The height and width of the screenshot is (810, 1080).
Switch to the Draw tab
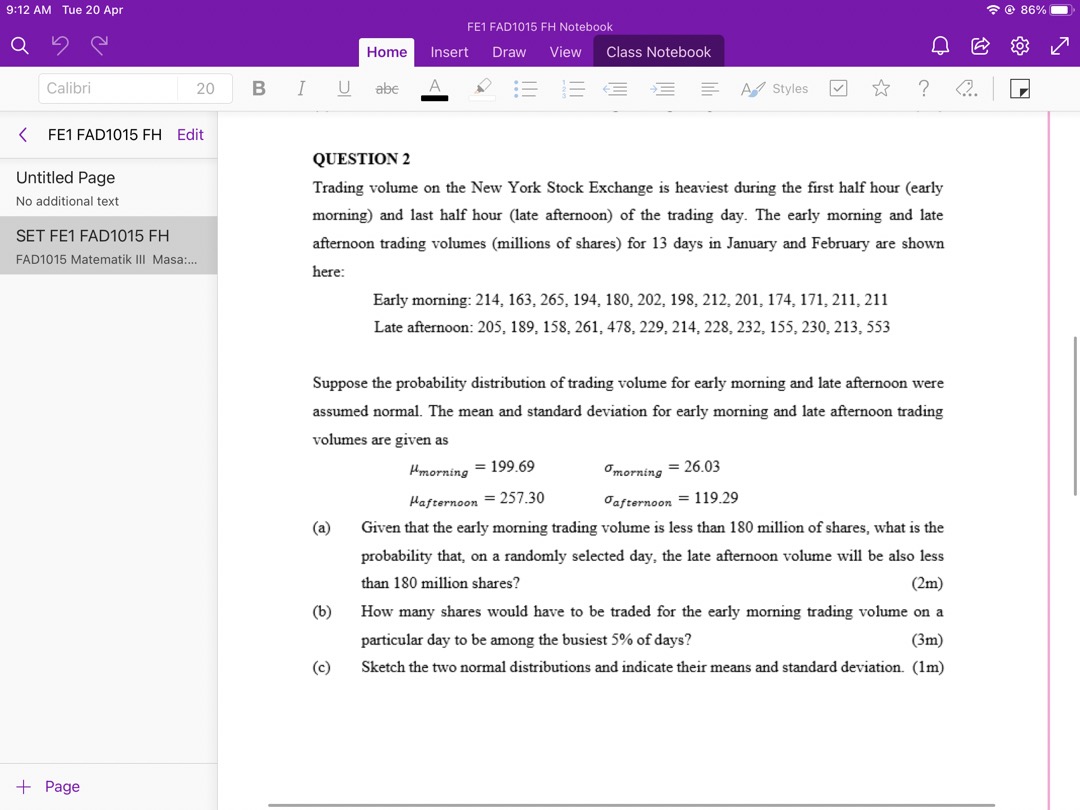(508, 52)
